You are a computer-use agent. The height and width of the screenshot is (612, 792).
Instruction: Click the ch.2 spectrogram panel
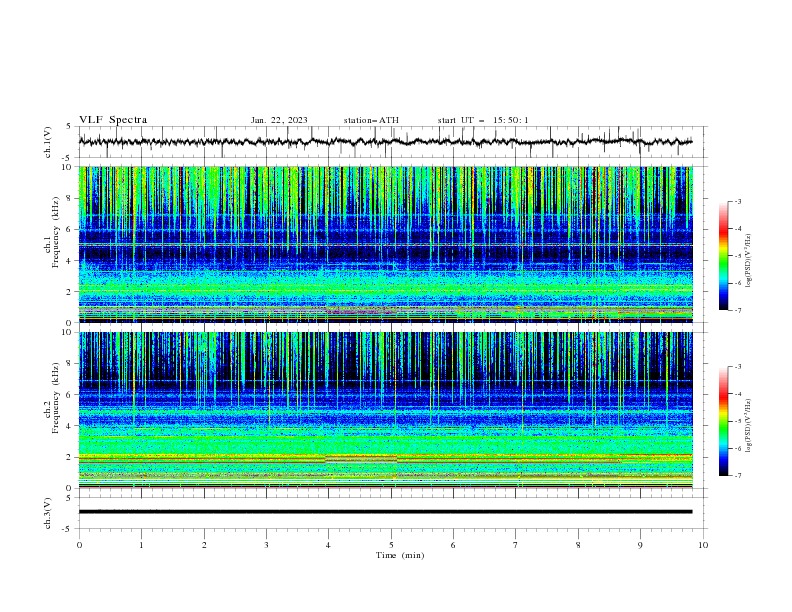click(385, 410)
